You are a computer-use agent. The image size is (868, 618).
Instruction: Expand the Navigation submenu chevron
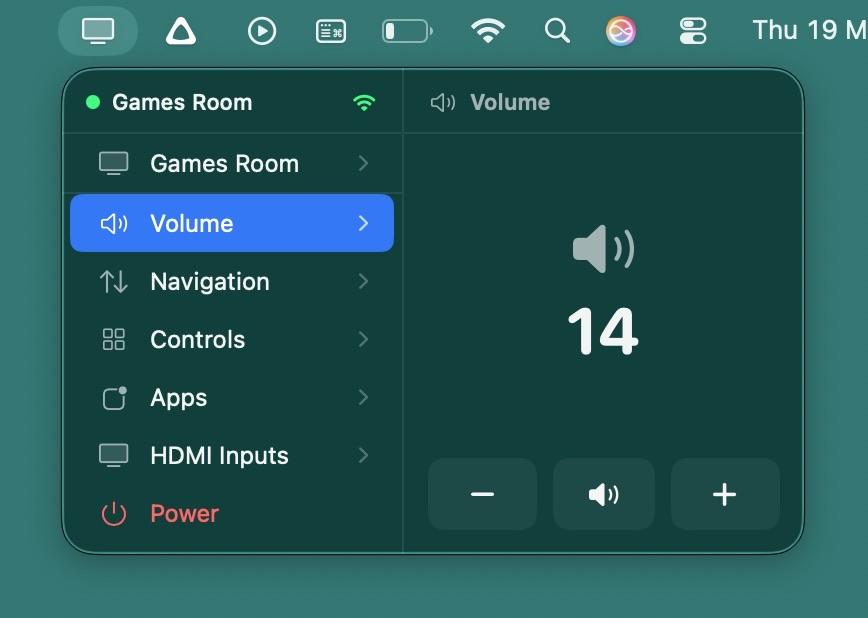coord(363,282)
